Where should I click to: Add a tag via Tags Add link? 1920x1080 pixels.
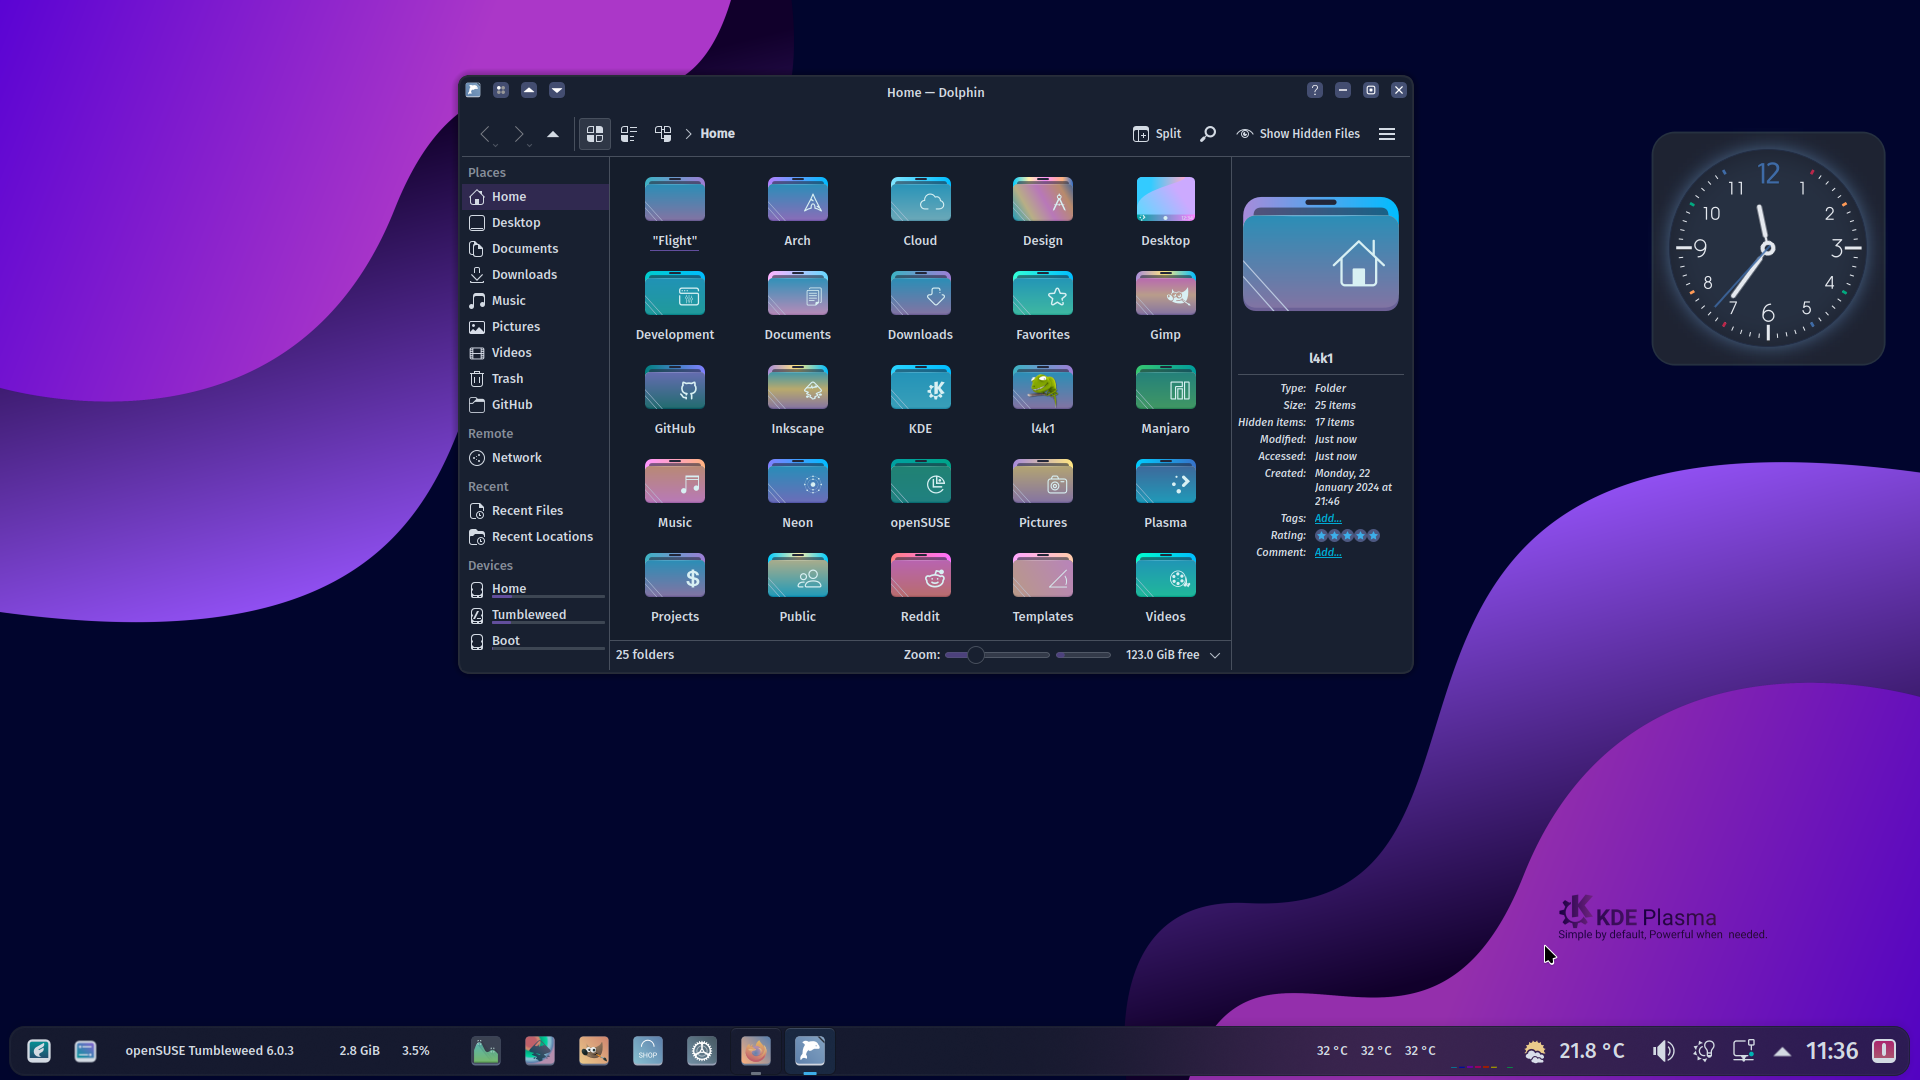tap(1327, 518)
